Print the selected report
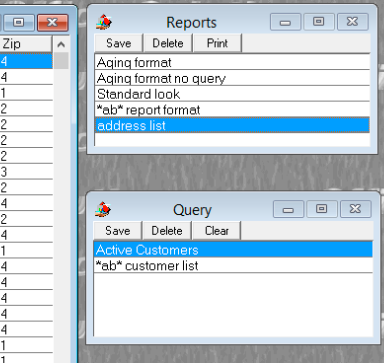 [x=217, y=43]
